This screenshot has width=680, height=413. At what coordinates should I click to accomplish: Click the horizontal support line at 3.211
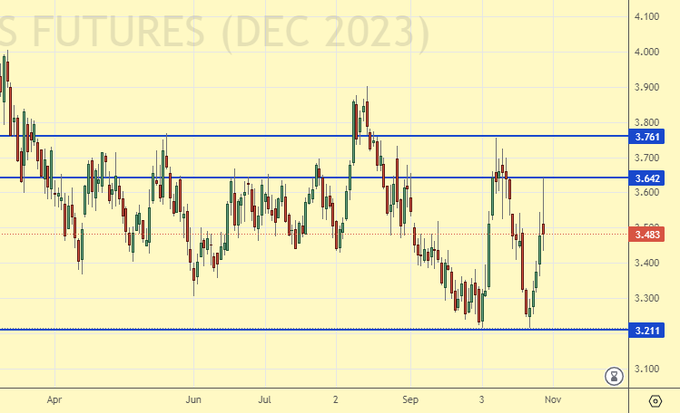[300, 329]
